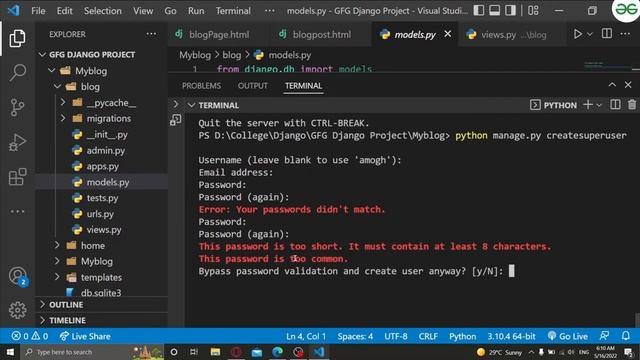
Task: Switch to the Output panel tab
Action: (253, 86)
